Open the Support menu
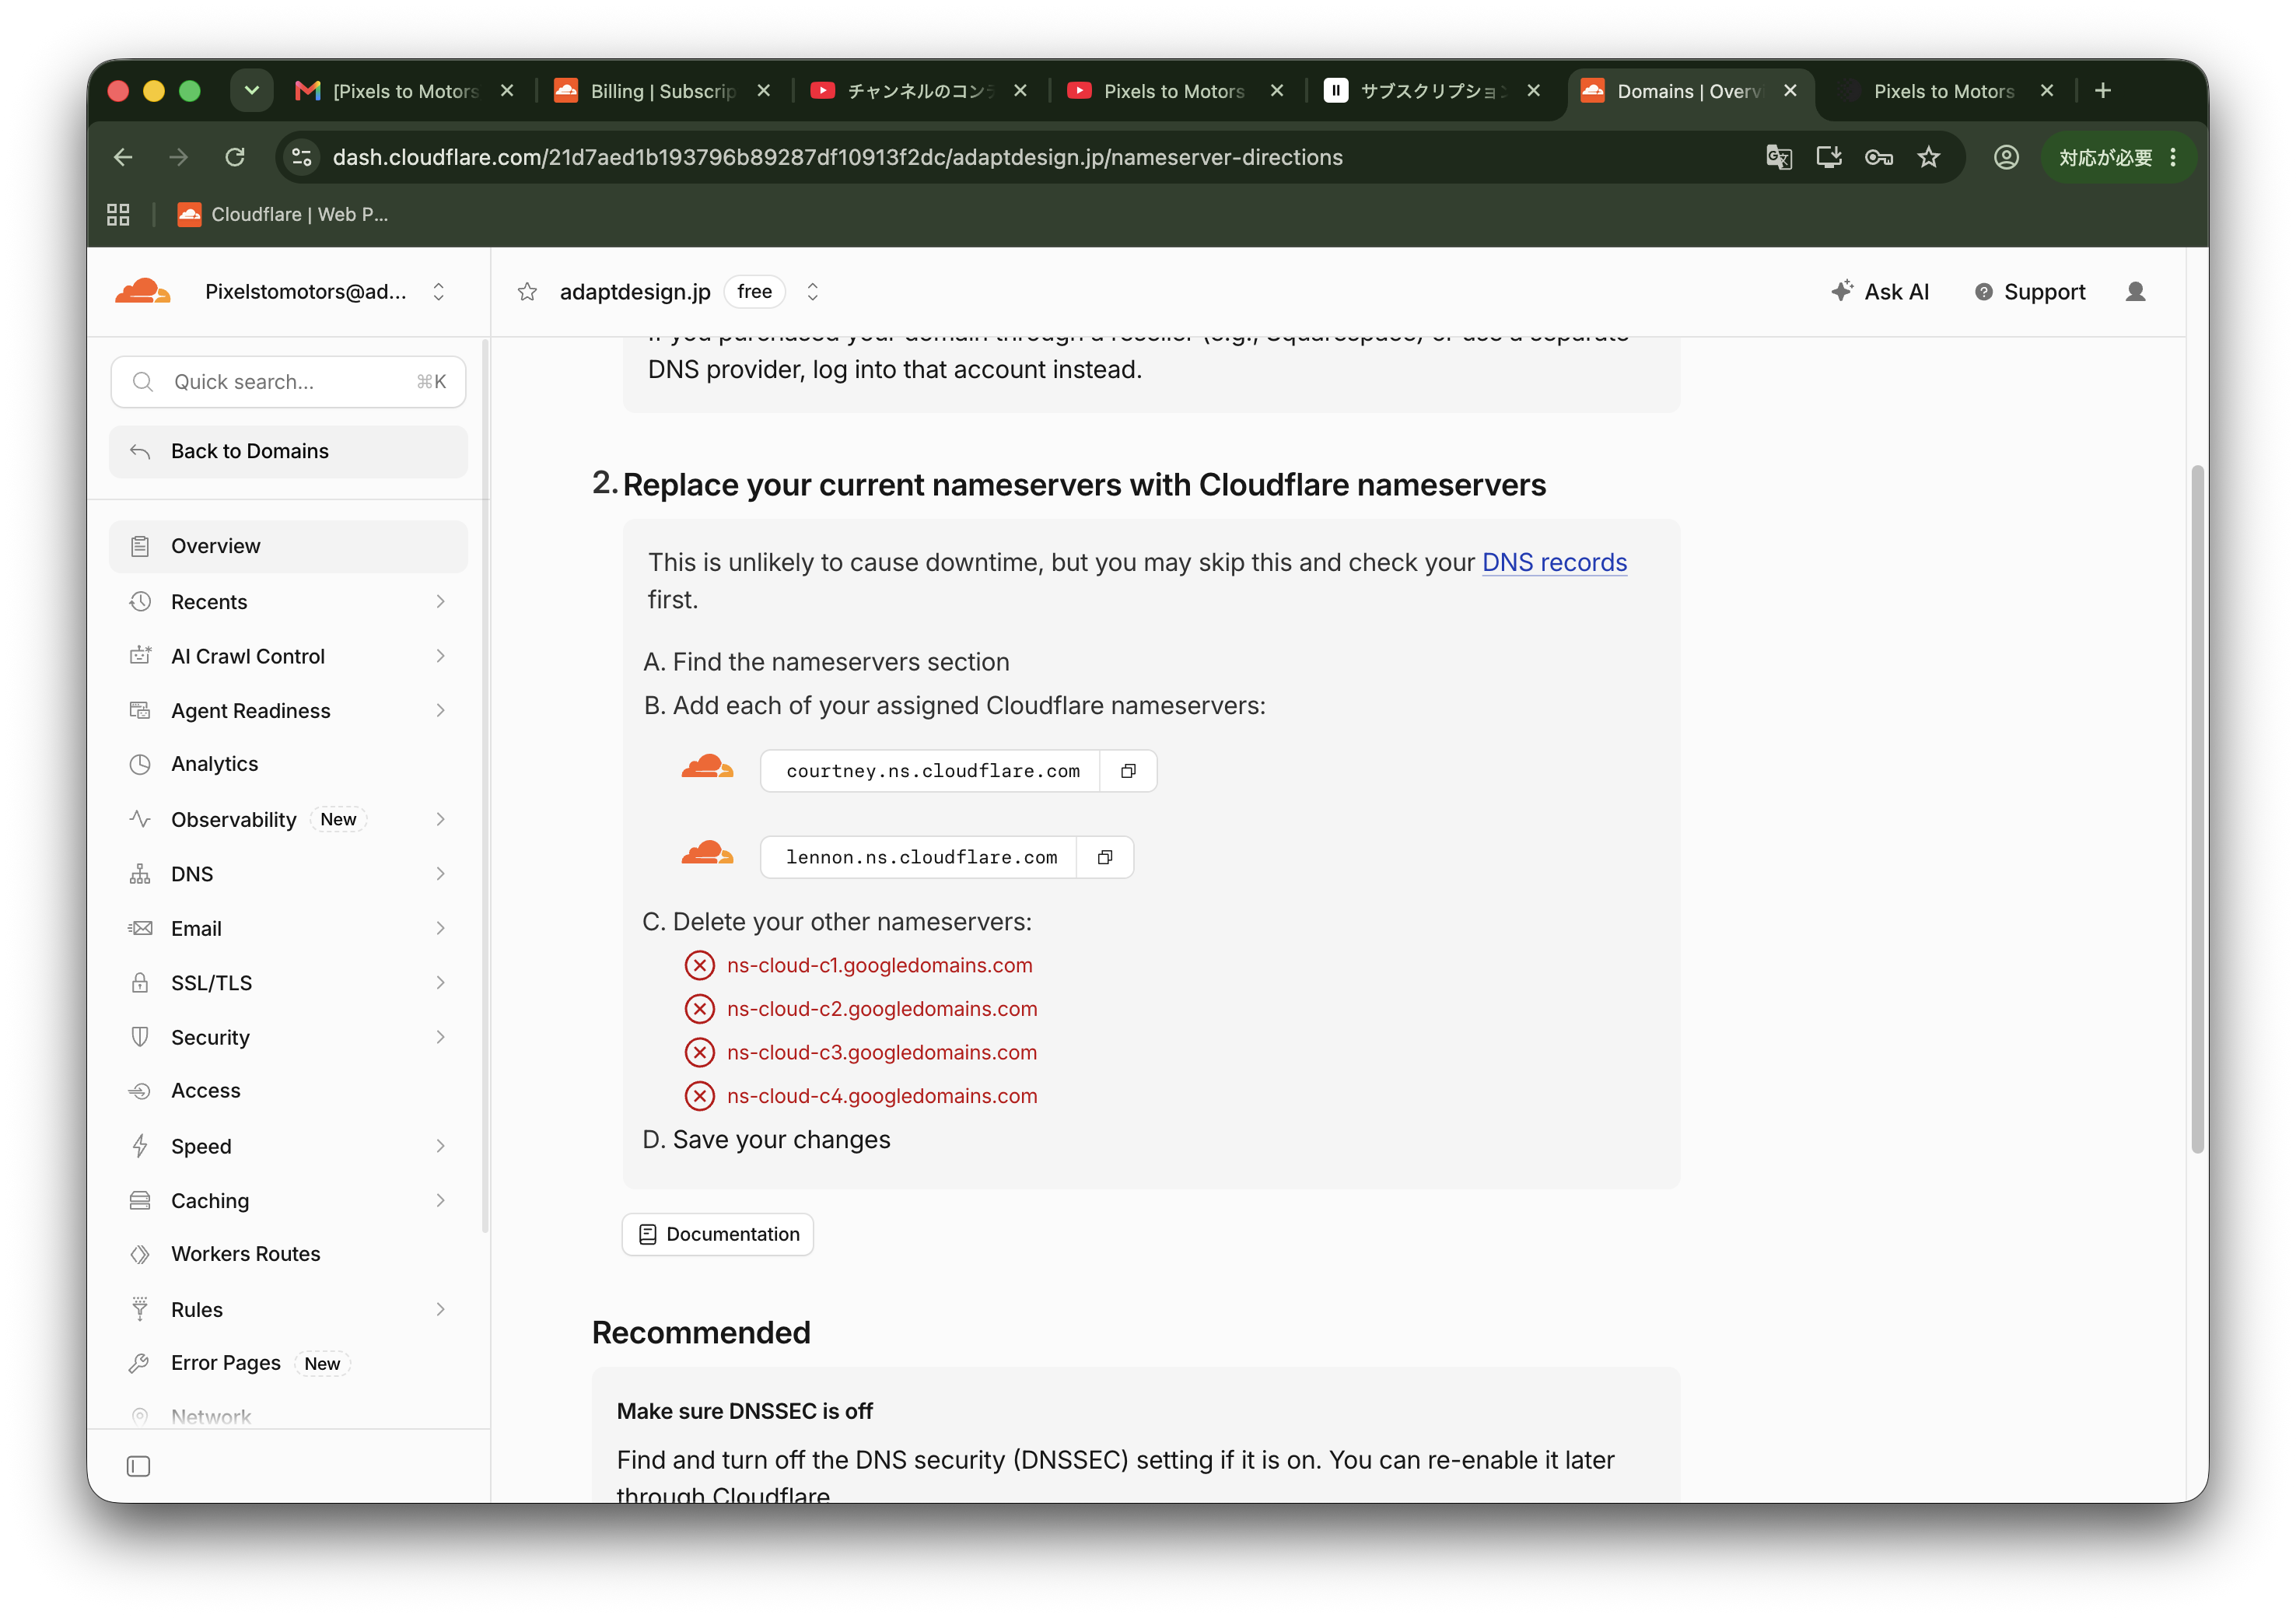This screenshot has height=1618, width=2296. coord(2030,292)
